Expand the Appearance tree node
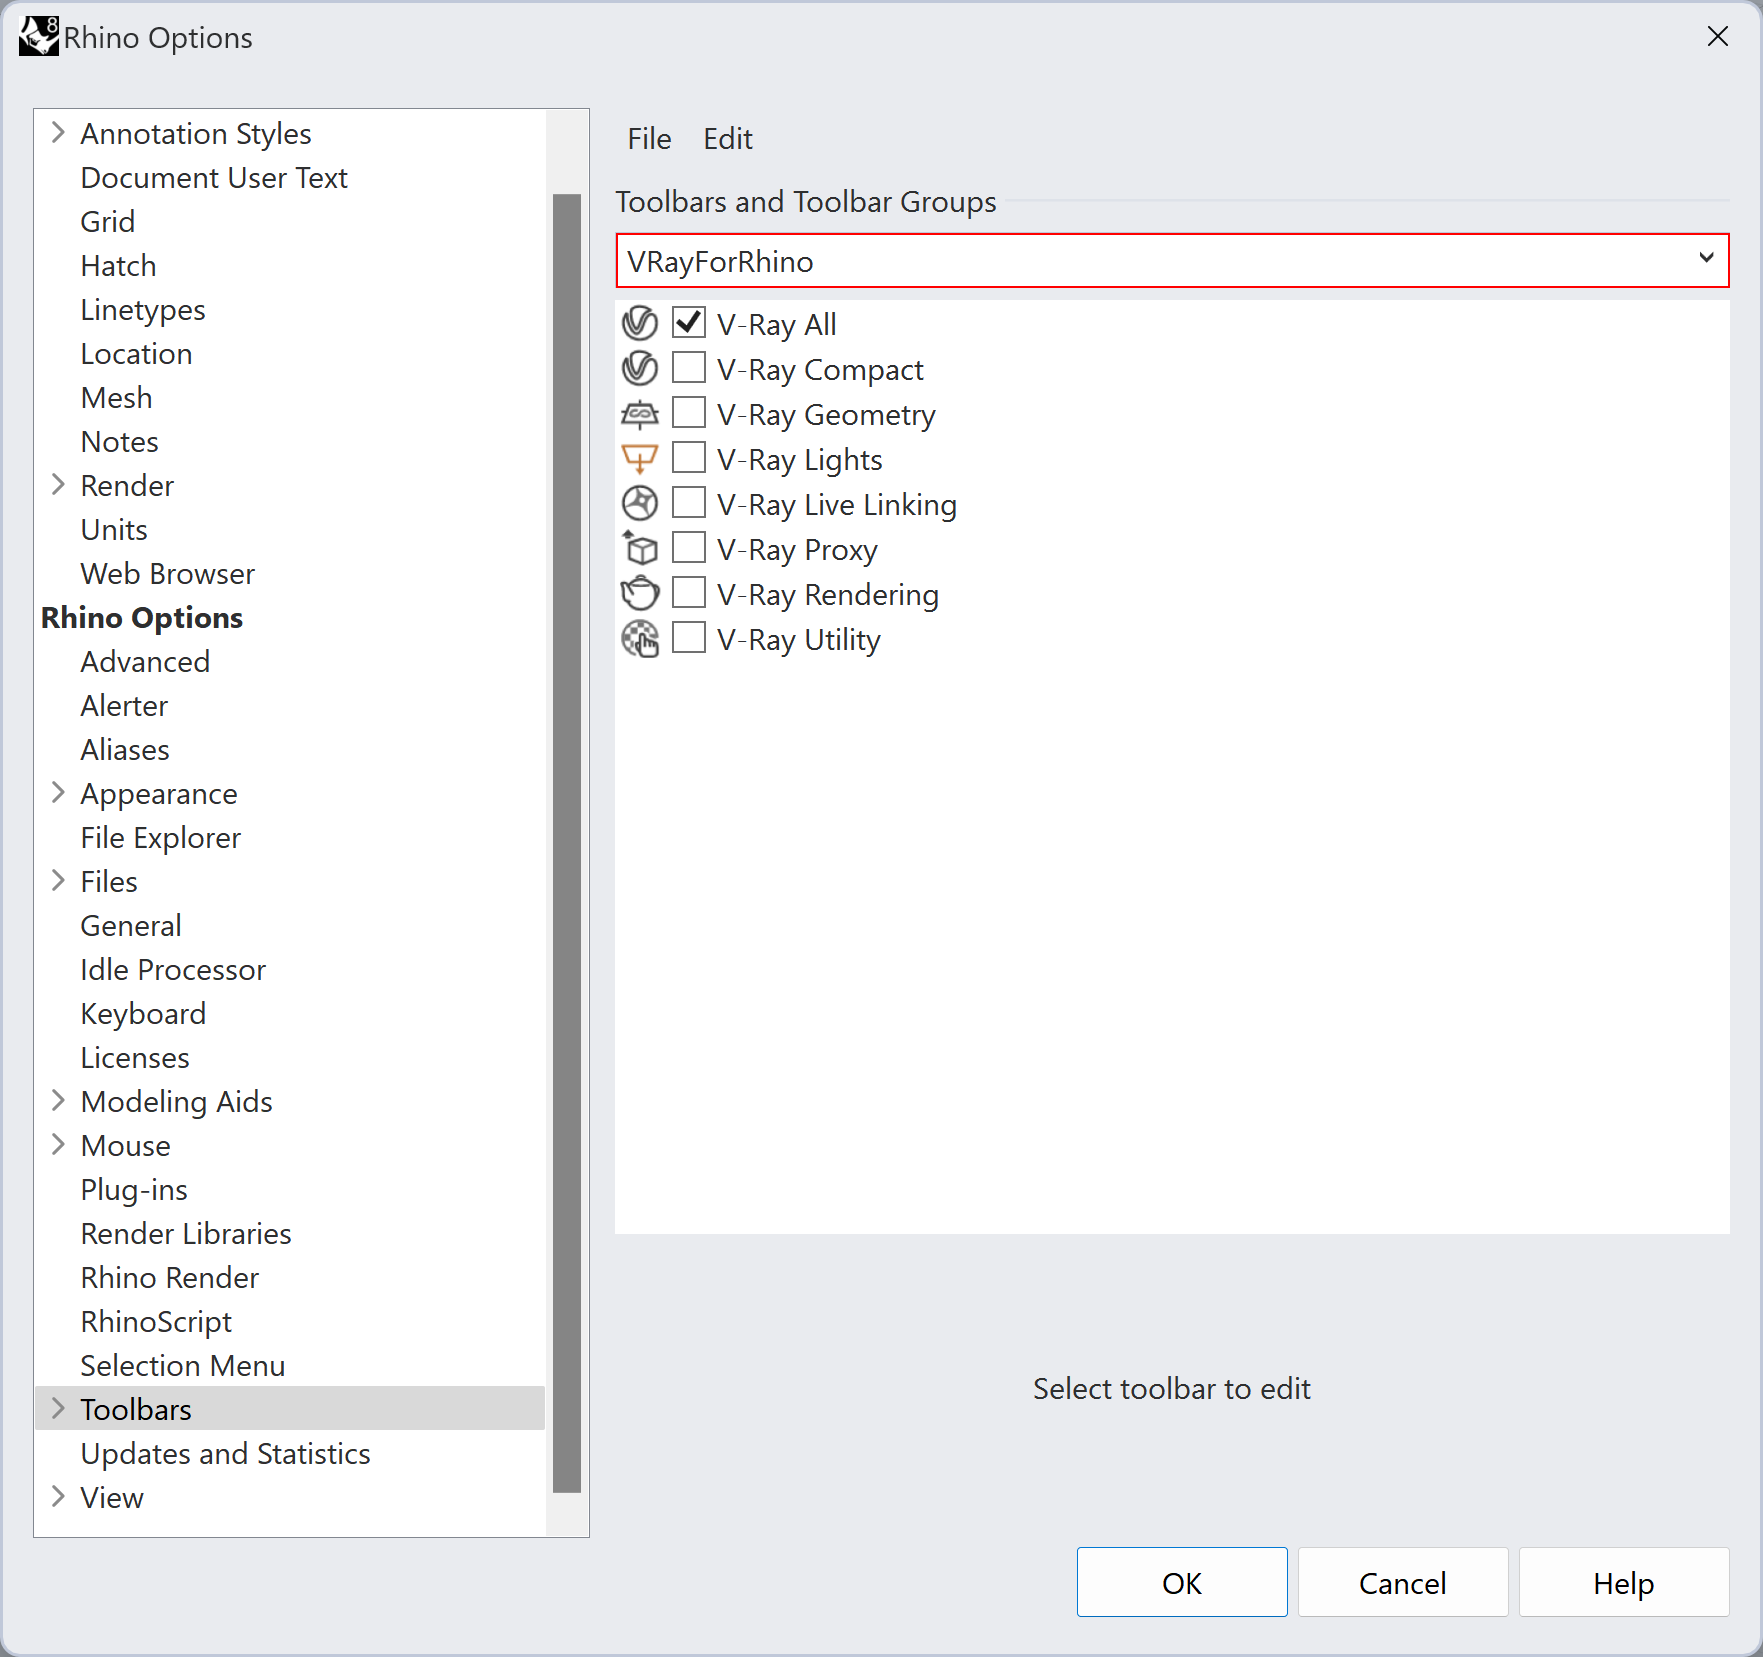Image resolution: width=1763 pixels, height=1657 pixels. (x=58, y=793)
